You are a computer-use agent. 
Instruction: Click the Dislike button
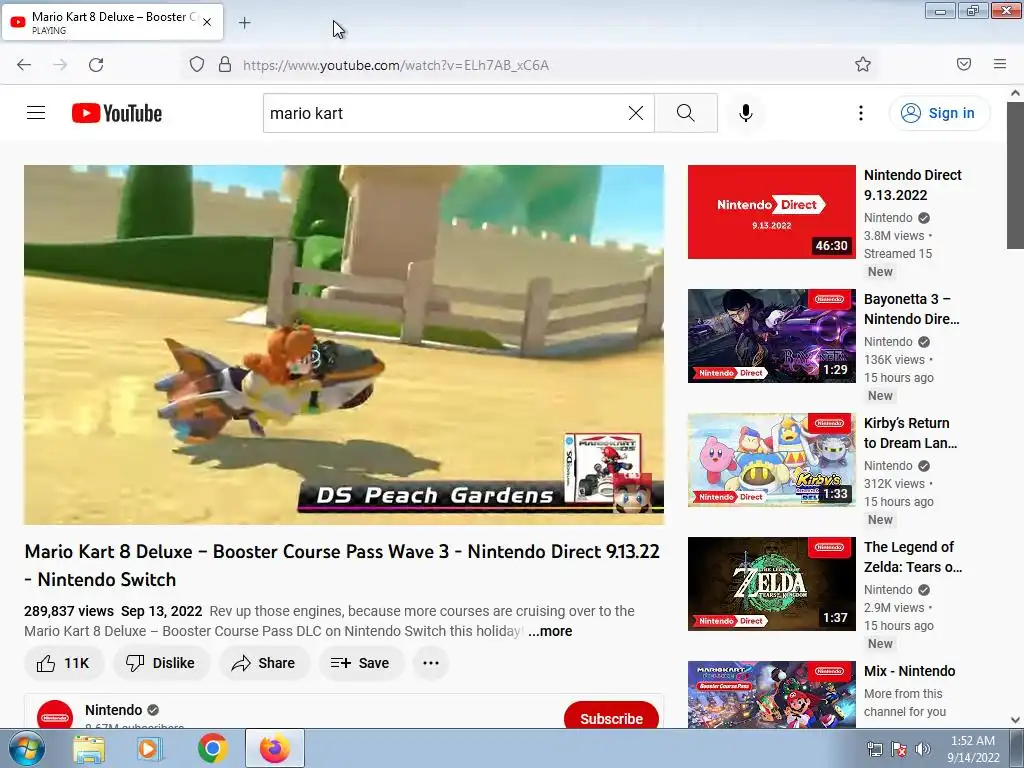click(161, 663)
